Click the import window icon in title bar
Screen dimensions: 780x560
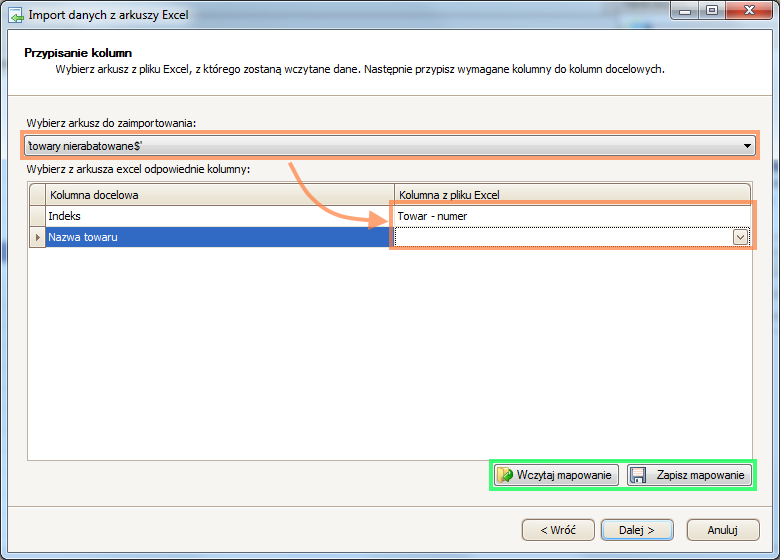point(15,15)
